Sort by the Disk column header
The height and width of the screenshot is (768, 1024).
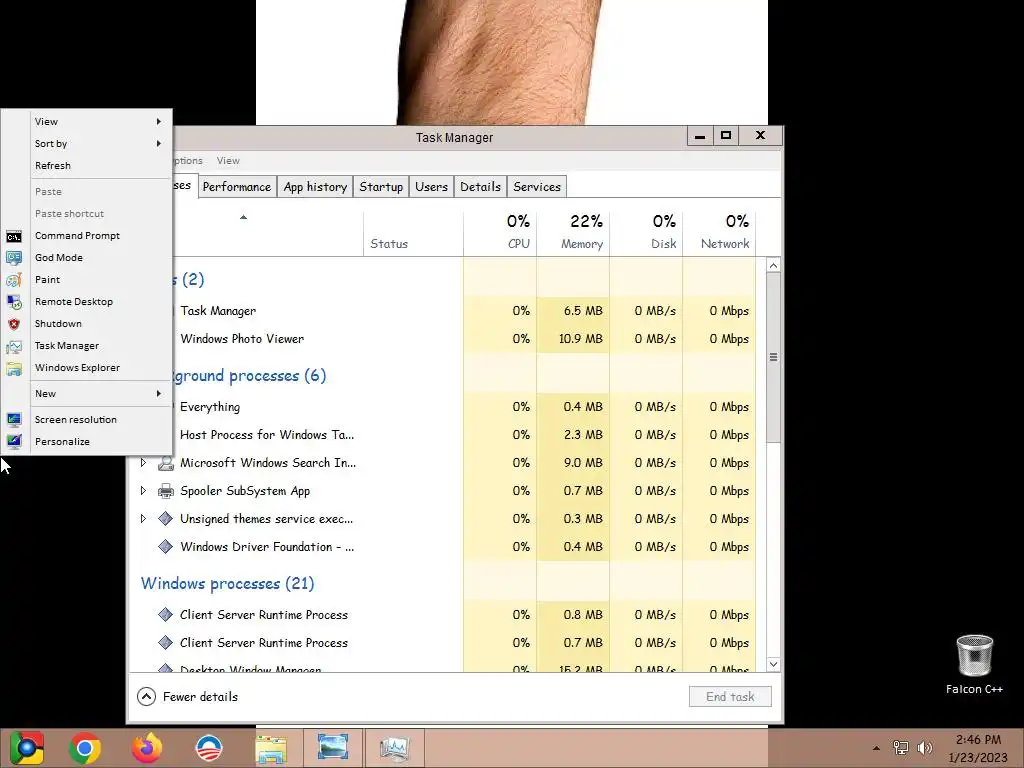(646, 232)
